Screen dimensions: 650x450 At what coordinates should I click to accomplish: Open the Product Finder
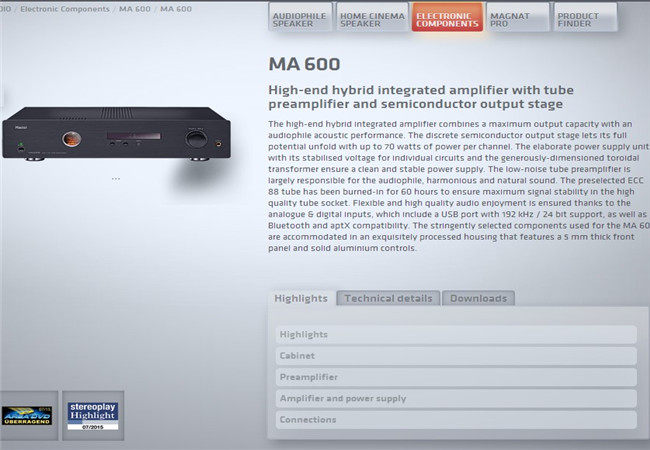585,17
